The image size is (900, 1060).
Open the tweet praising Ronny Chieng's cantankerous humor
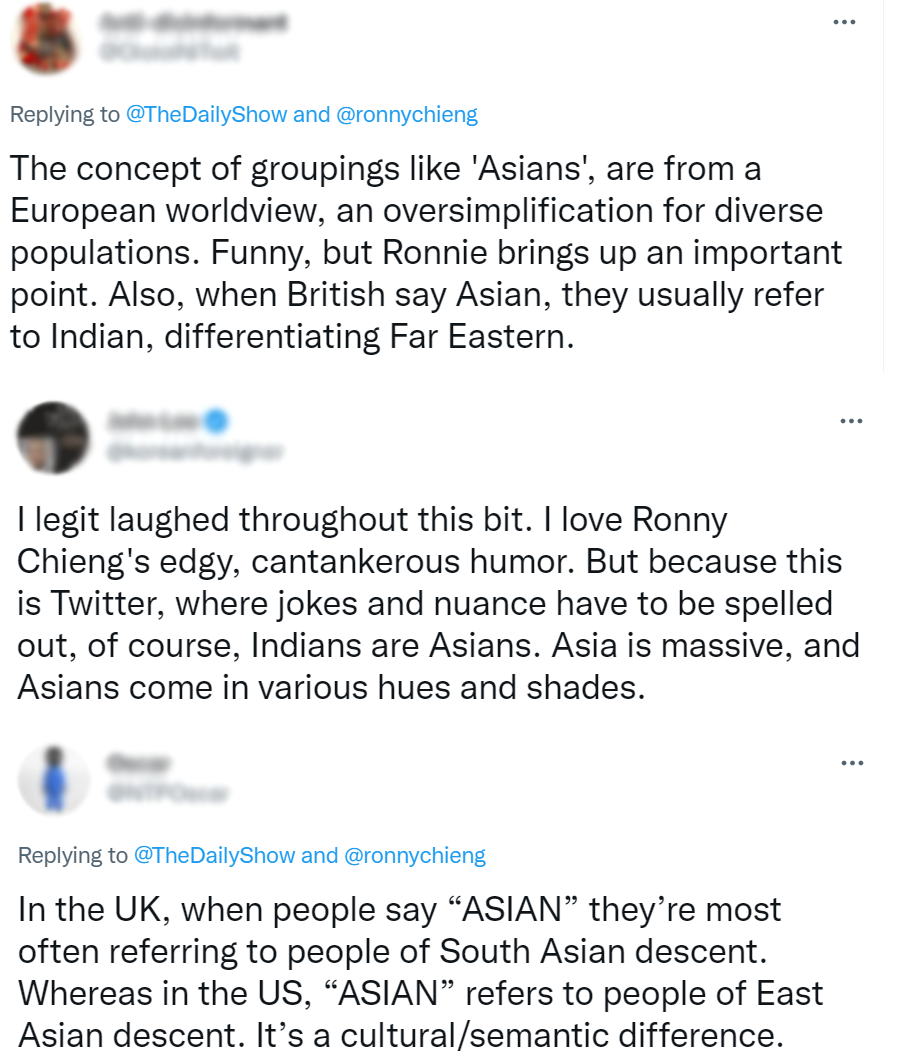coord(438,604)
